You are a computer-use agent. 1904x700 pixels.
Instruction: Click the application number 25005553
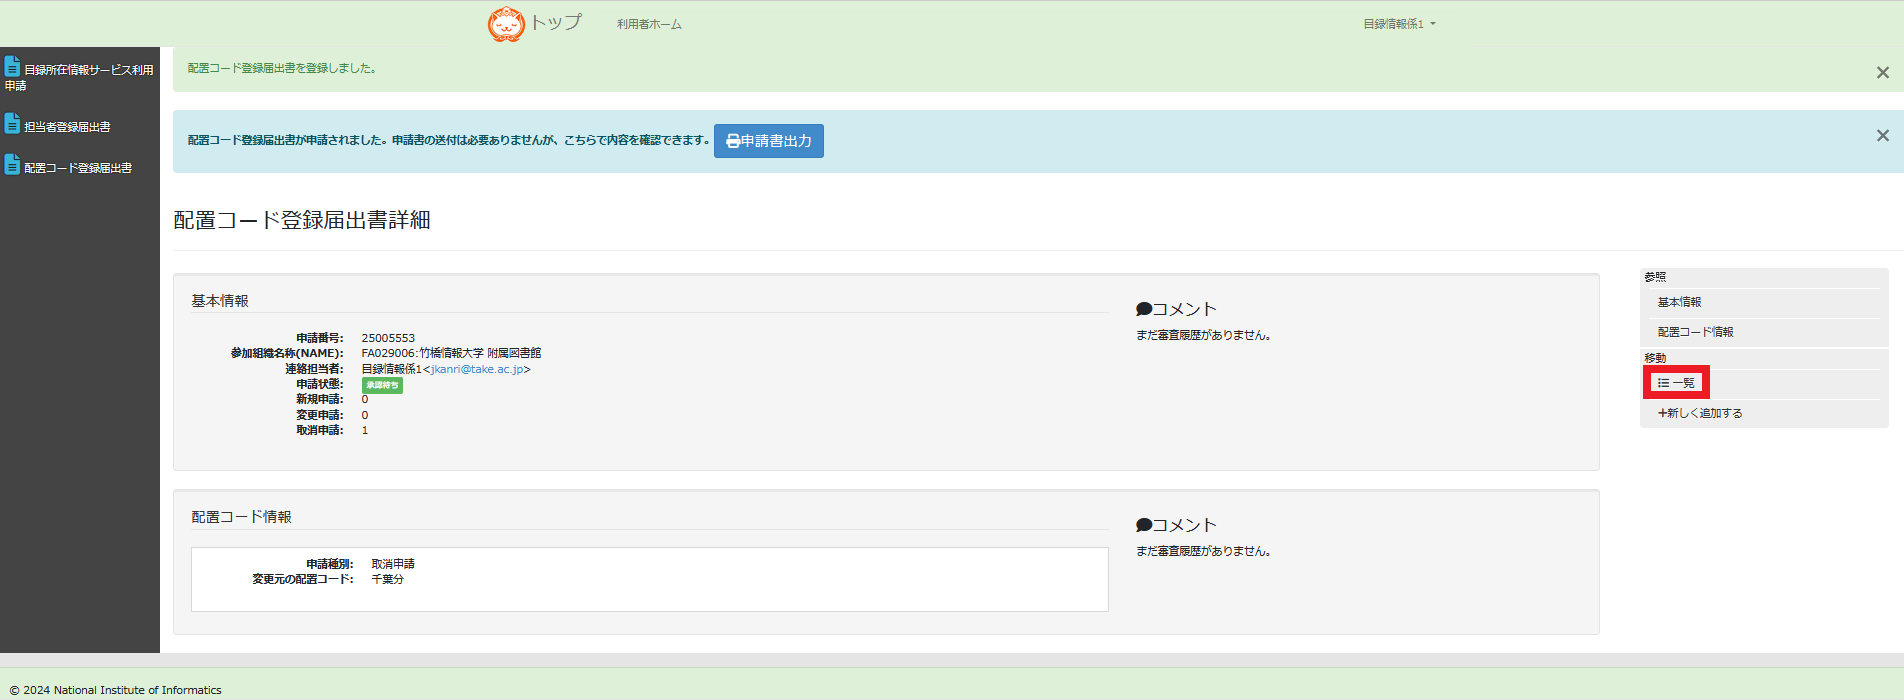pos(388,338)
